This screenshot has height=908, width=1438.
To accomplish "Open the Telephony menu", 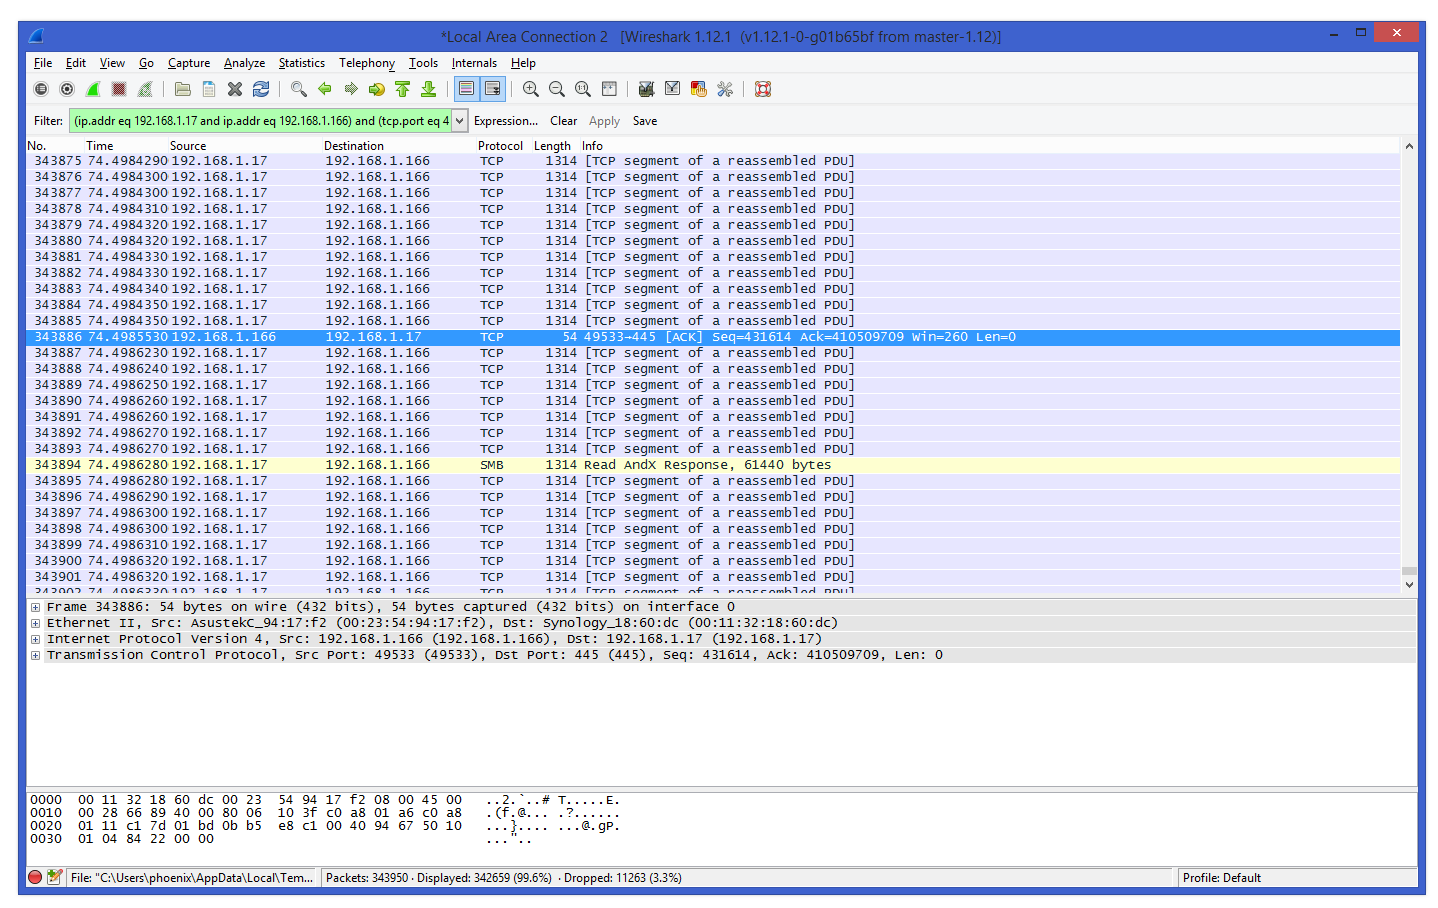I will [x=367, y=63].
